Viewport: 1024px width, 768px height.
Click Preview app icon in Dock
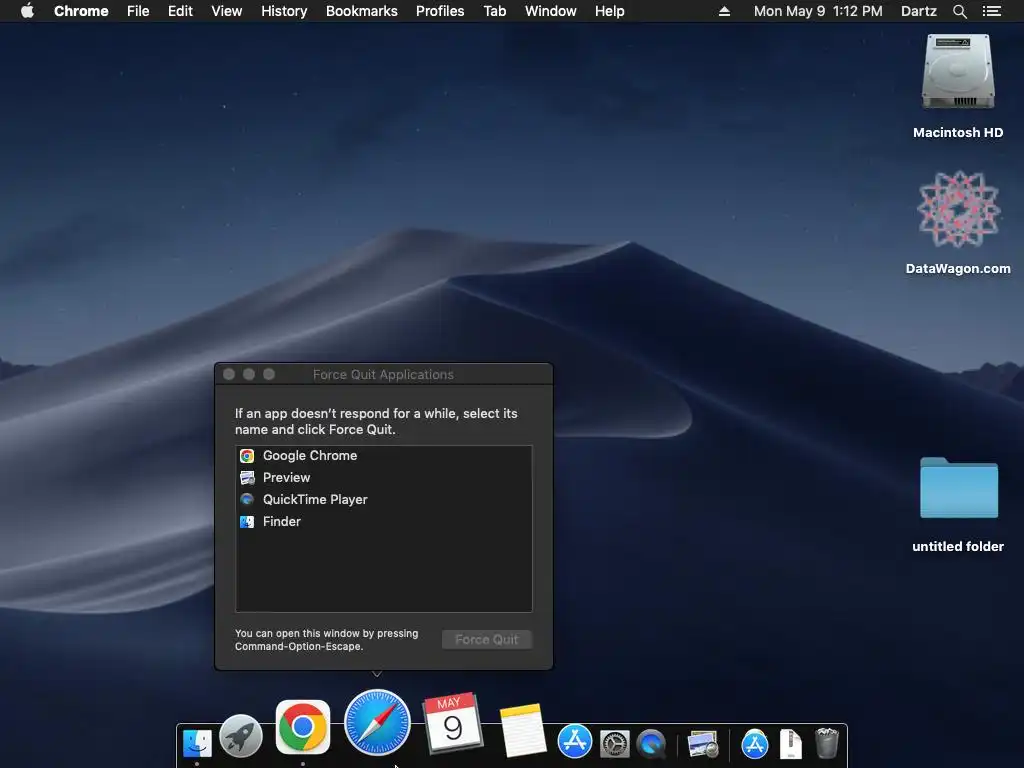coord(703,744)
